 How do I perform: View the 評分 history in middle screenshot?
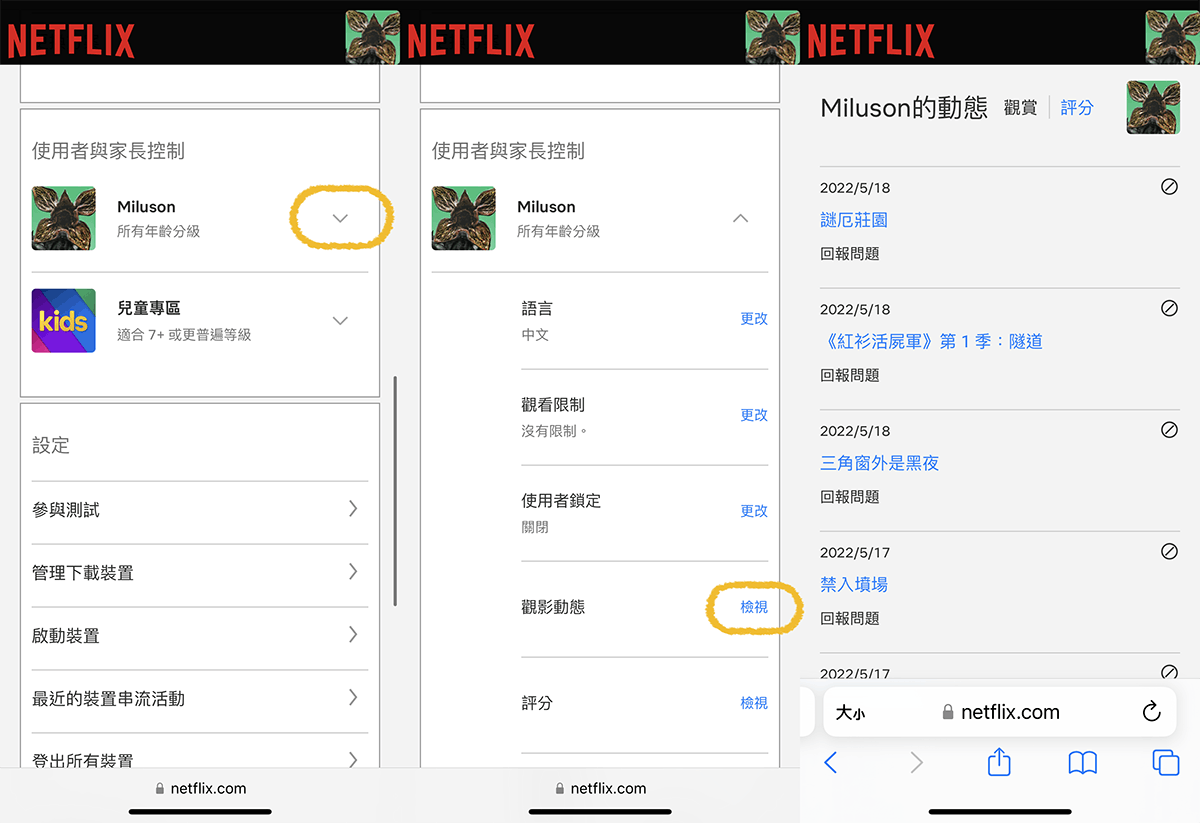754,703
